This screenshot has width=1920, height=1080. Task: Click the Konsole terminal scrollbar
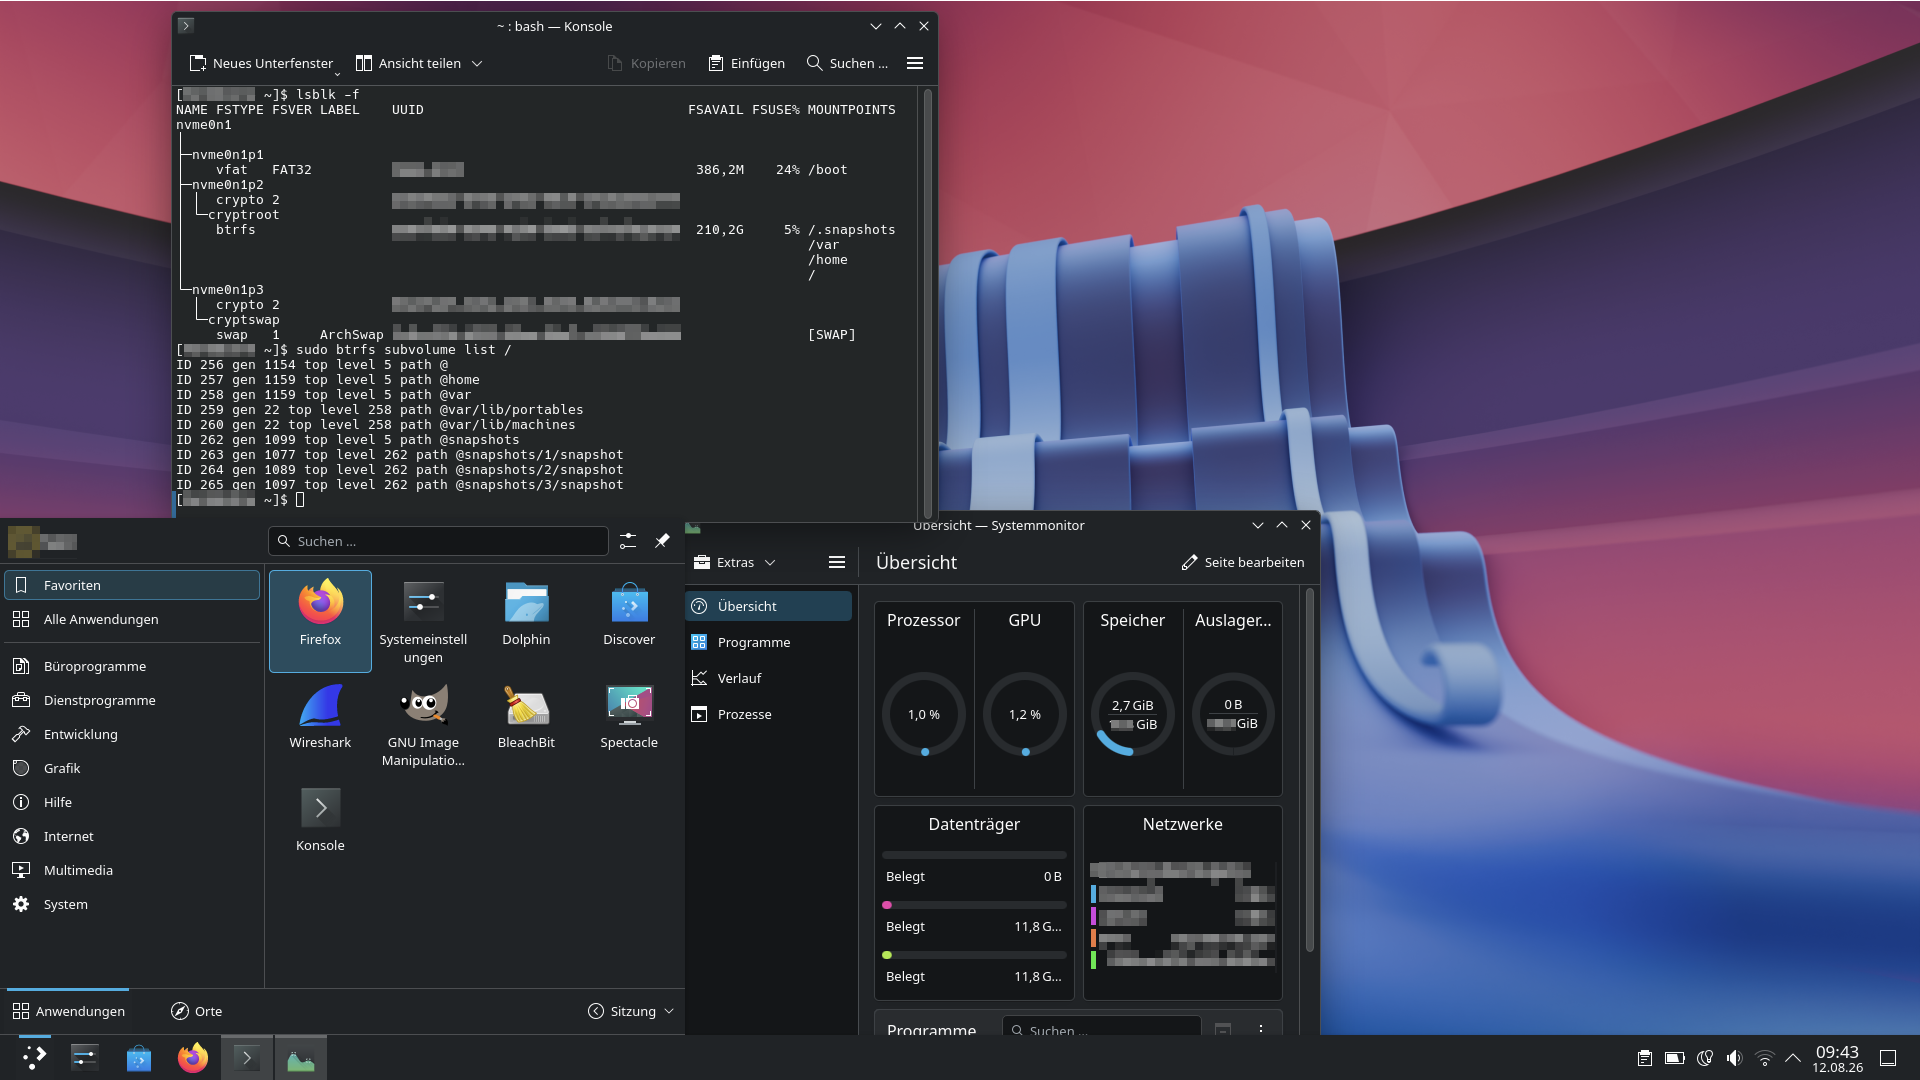(x=927, y=303)
